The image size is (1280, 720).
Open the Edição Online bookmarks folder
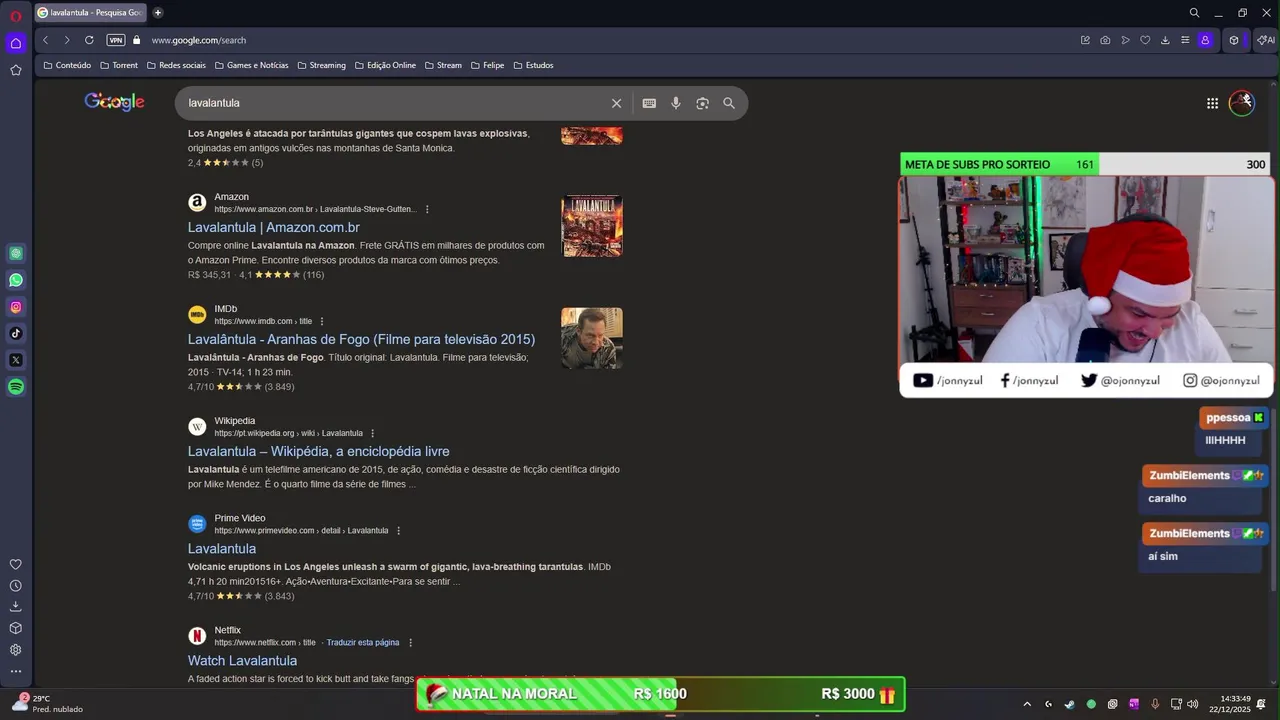pos(385,65)
